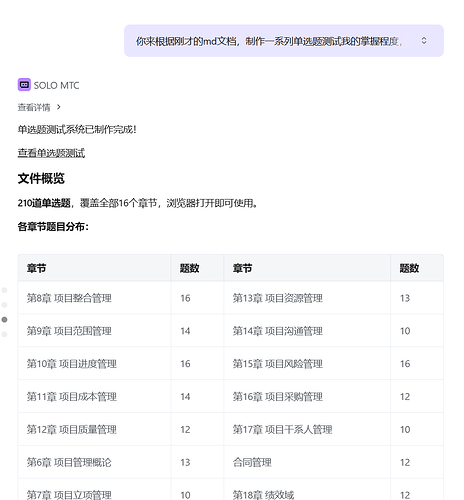The width and height of the screenshot is (464, 500).
Task: Jump to fourth conversation dot marker
Action: point(4,334)
